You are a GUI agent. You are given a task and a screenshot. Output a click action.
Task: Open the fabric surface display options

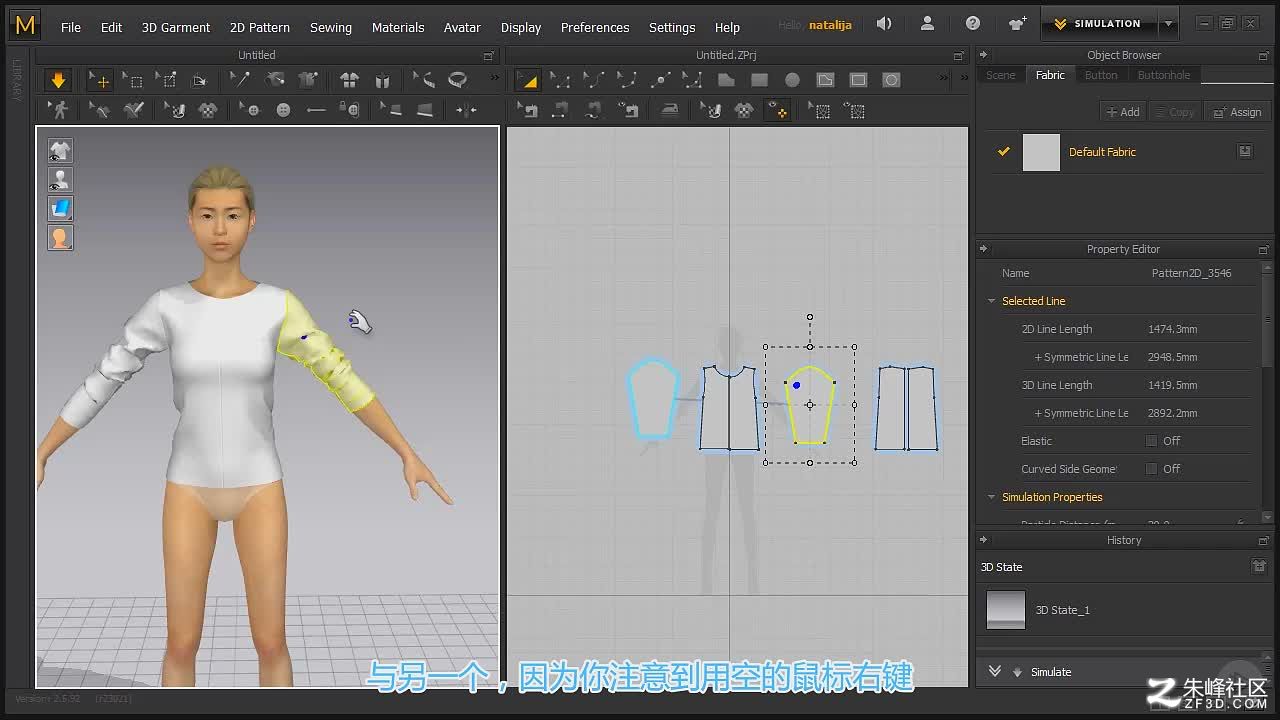coord(60,208)
